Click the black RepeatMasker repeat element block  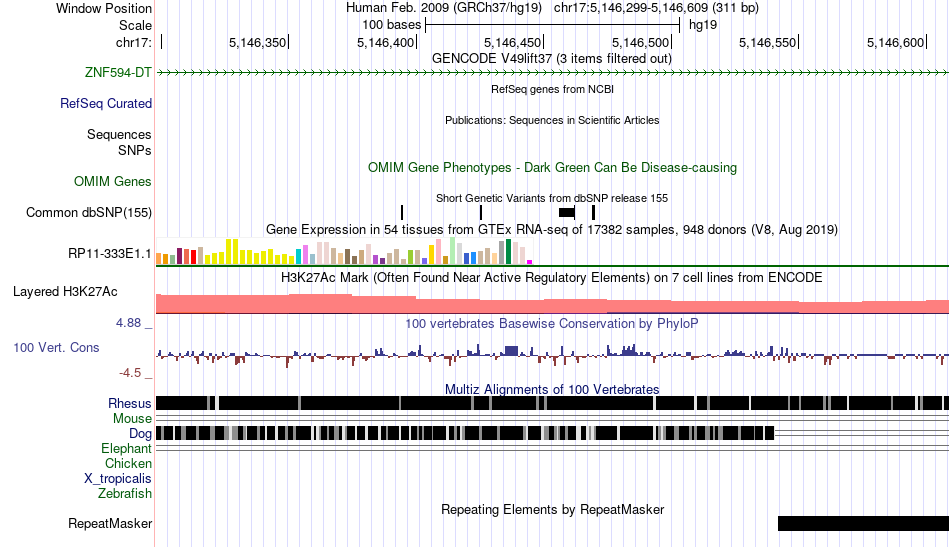[863, 523]
